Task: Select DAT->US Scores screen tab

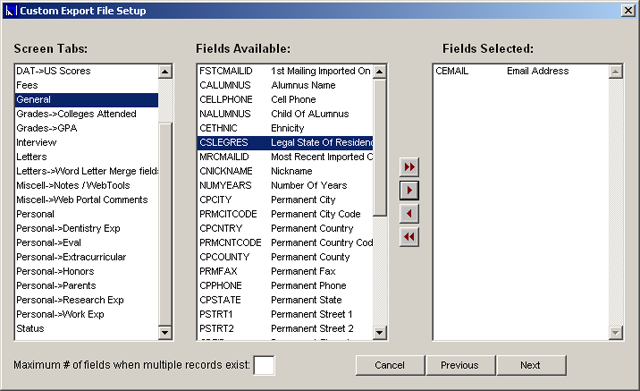Action: (x=87, y=71)
